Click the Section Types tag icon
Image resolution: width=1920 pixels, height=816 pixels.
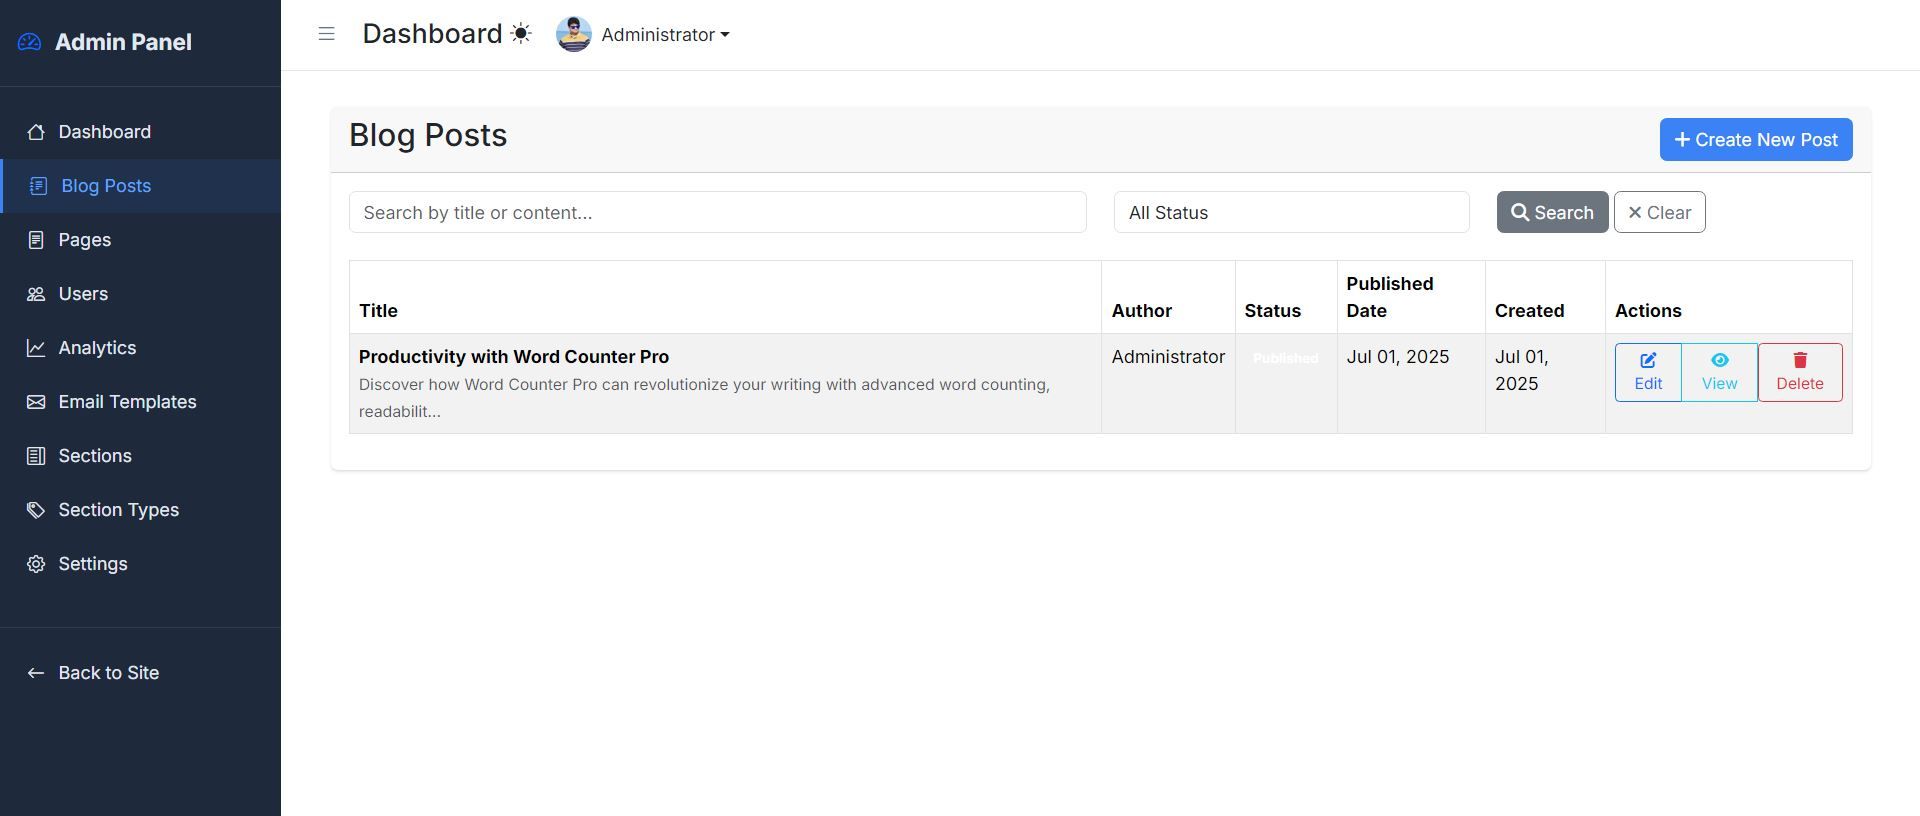pos(36,510)
